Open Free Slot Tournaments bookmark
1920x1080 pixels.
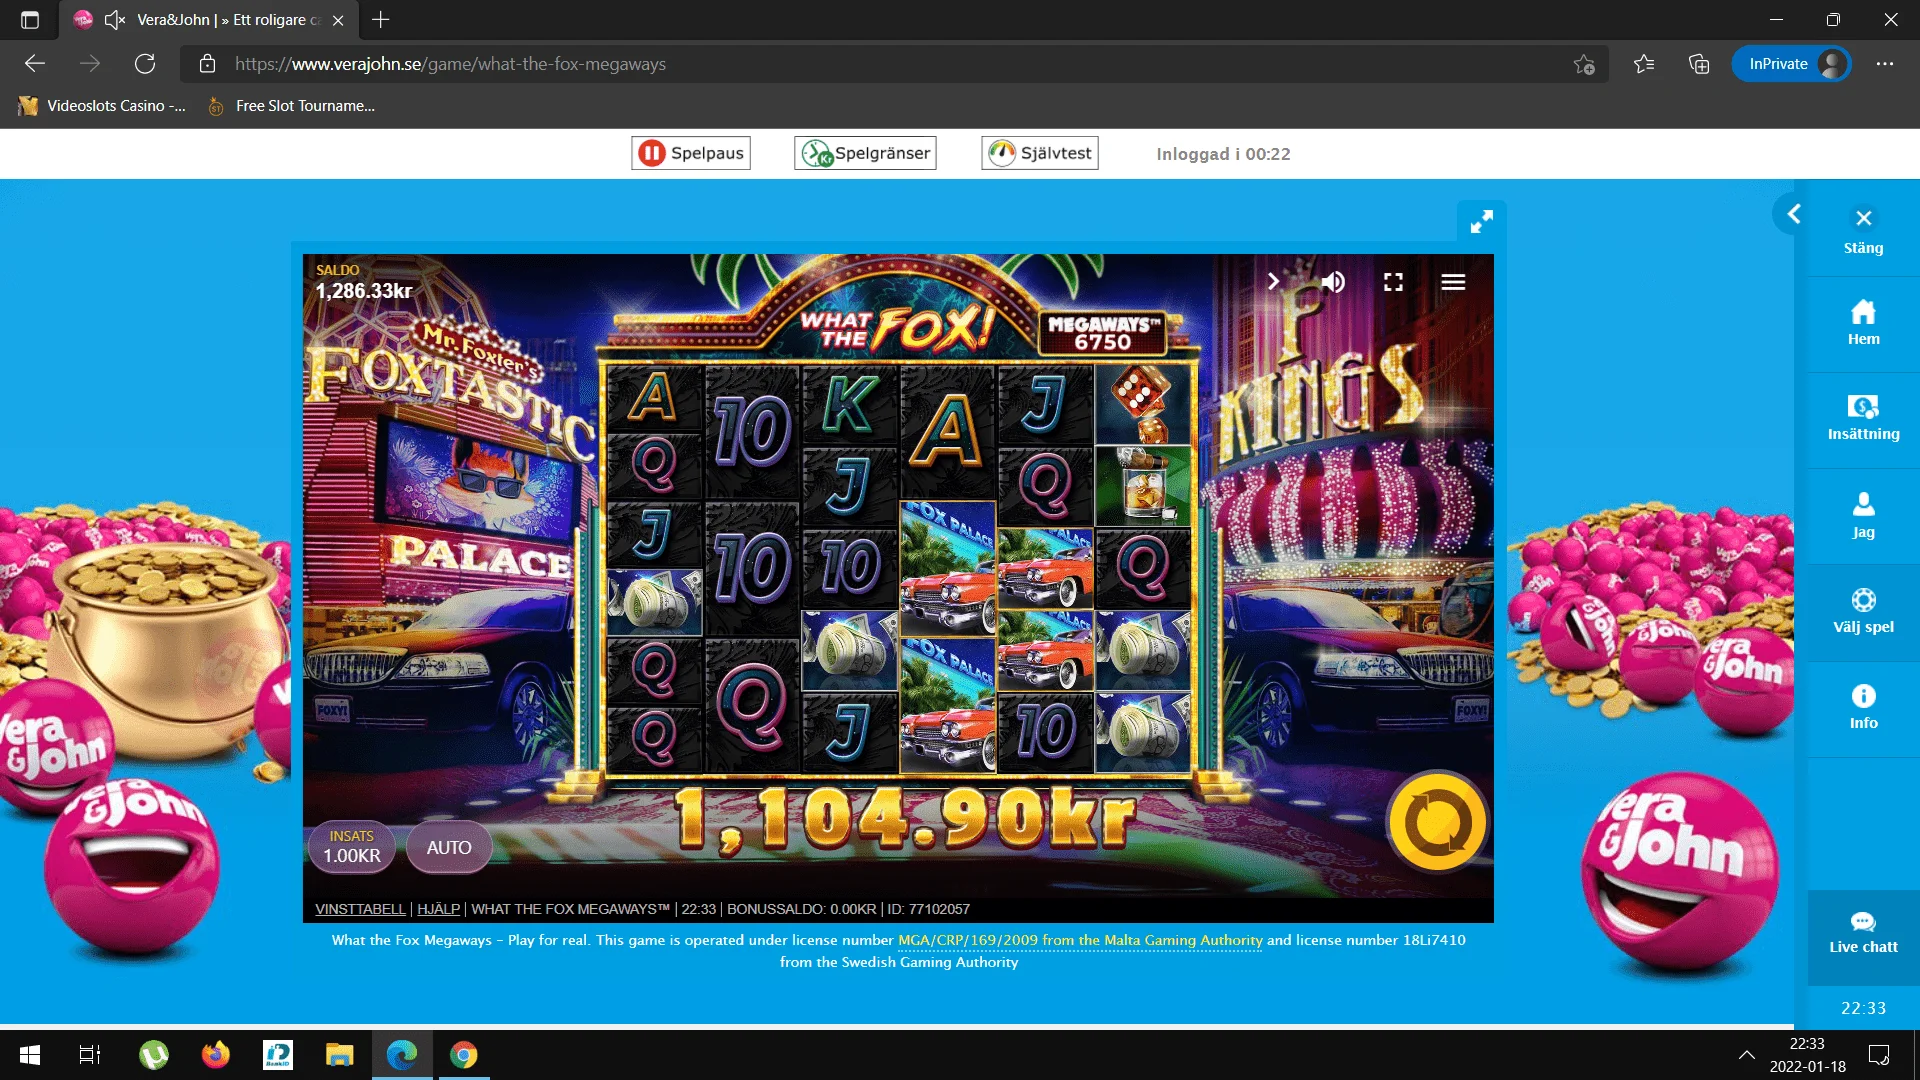291,106
